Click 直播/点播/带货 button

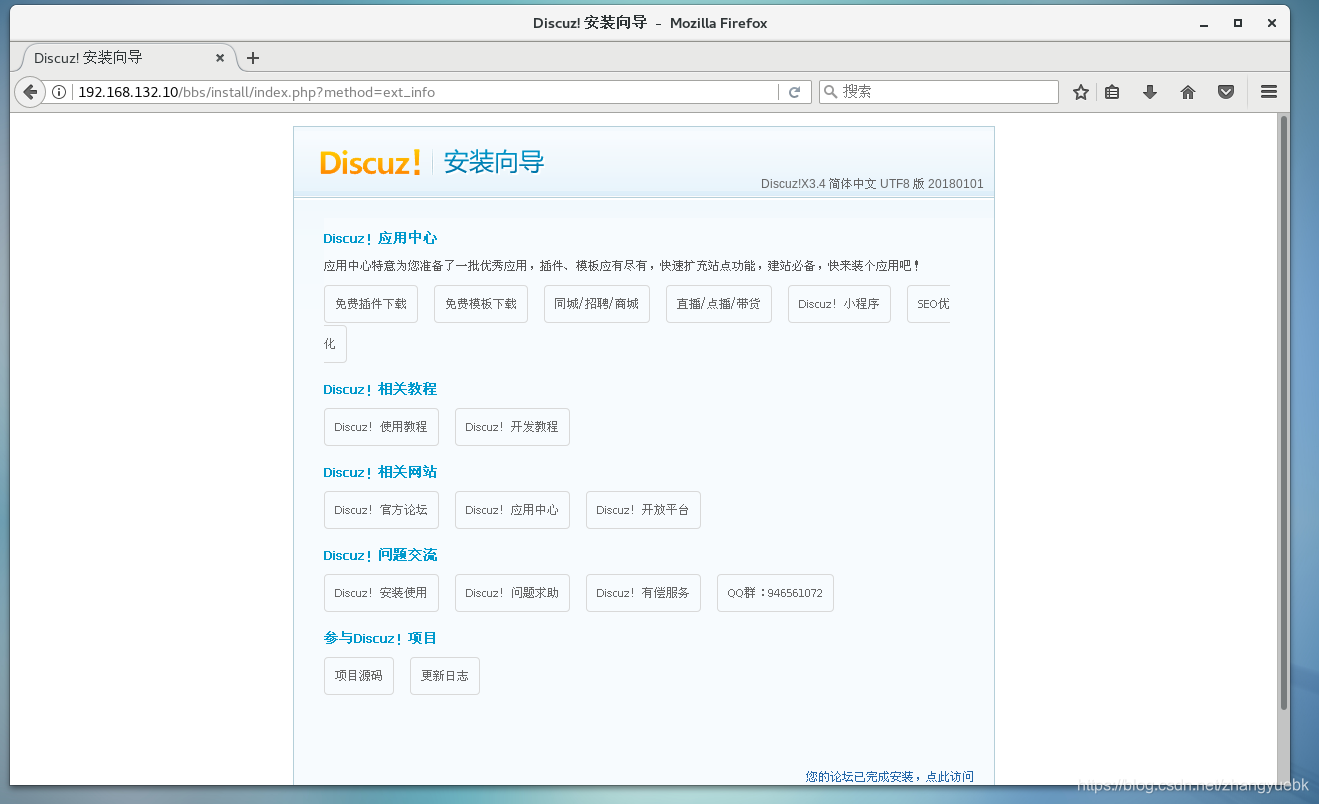[x=719, y=304]
